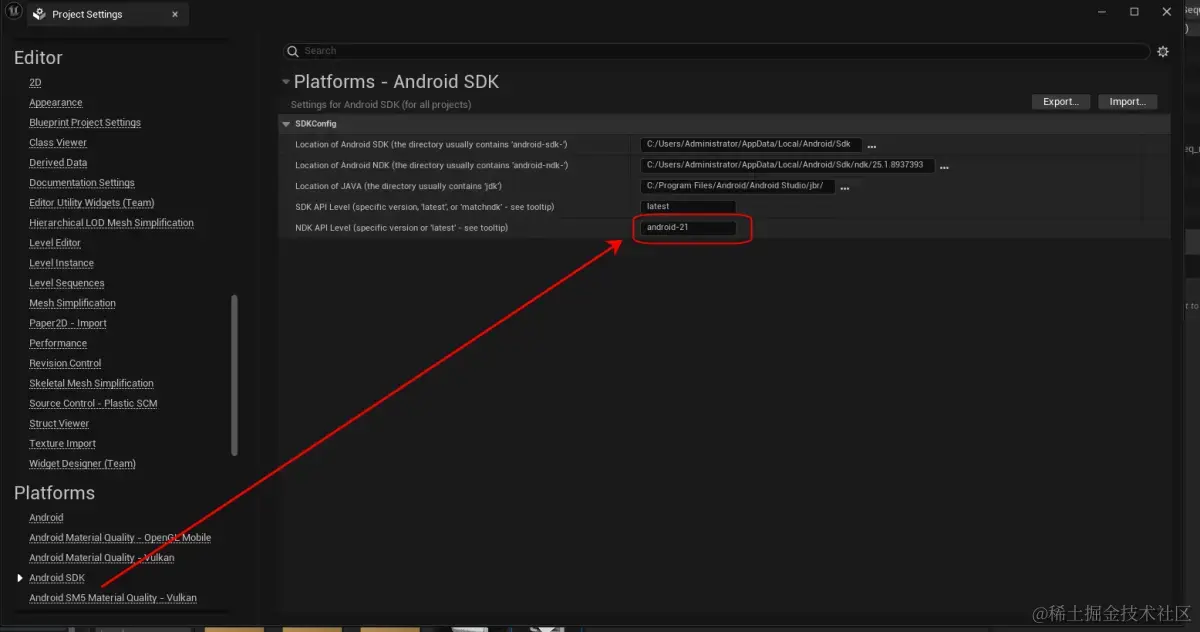Screen dimensions: 1200x632
Task: Select Android SDK in Platforms list
Action: (x=57, y=578)
